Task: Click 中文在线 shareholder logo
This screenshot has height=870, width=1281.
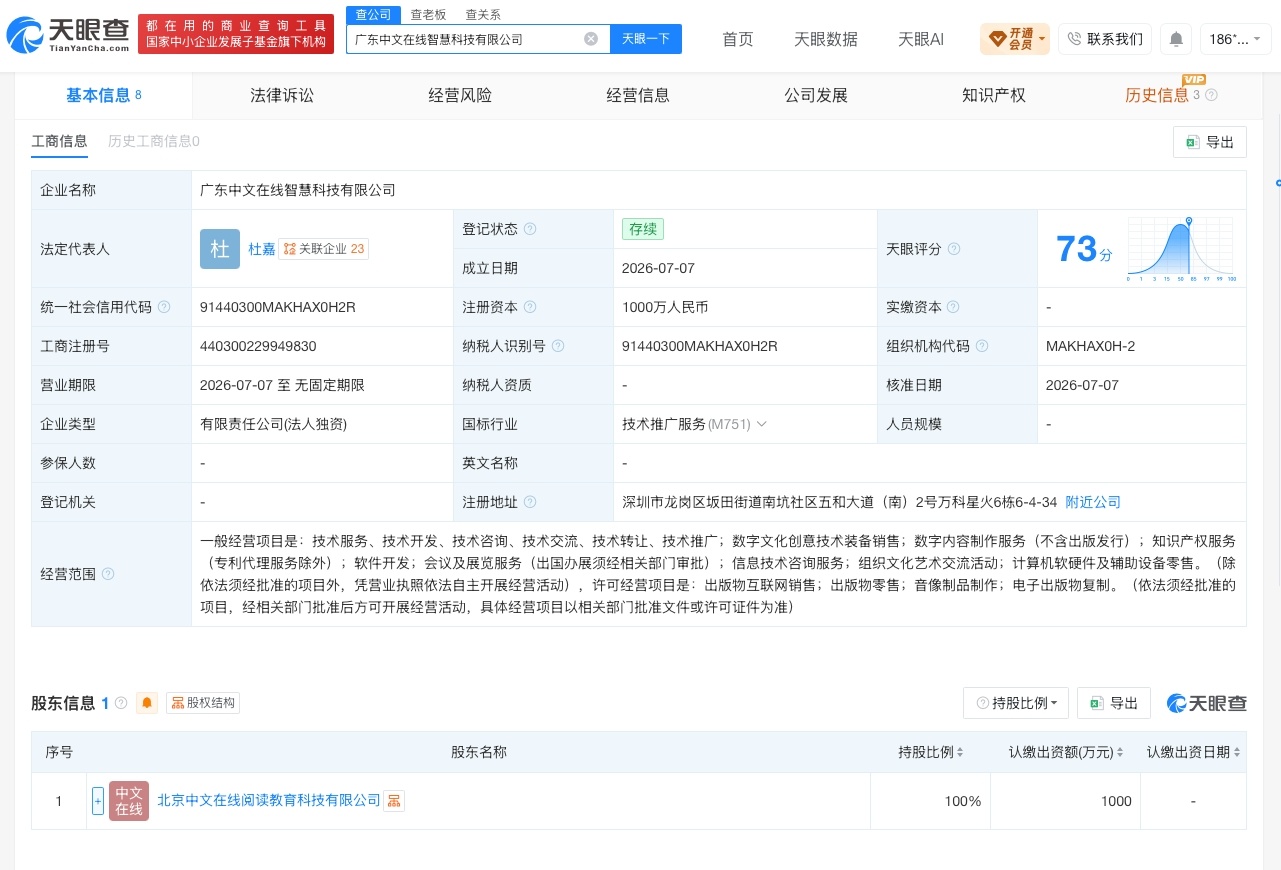Action: click(x=129, y=801)
